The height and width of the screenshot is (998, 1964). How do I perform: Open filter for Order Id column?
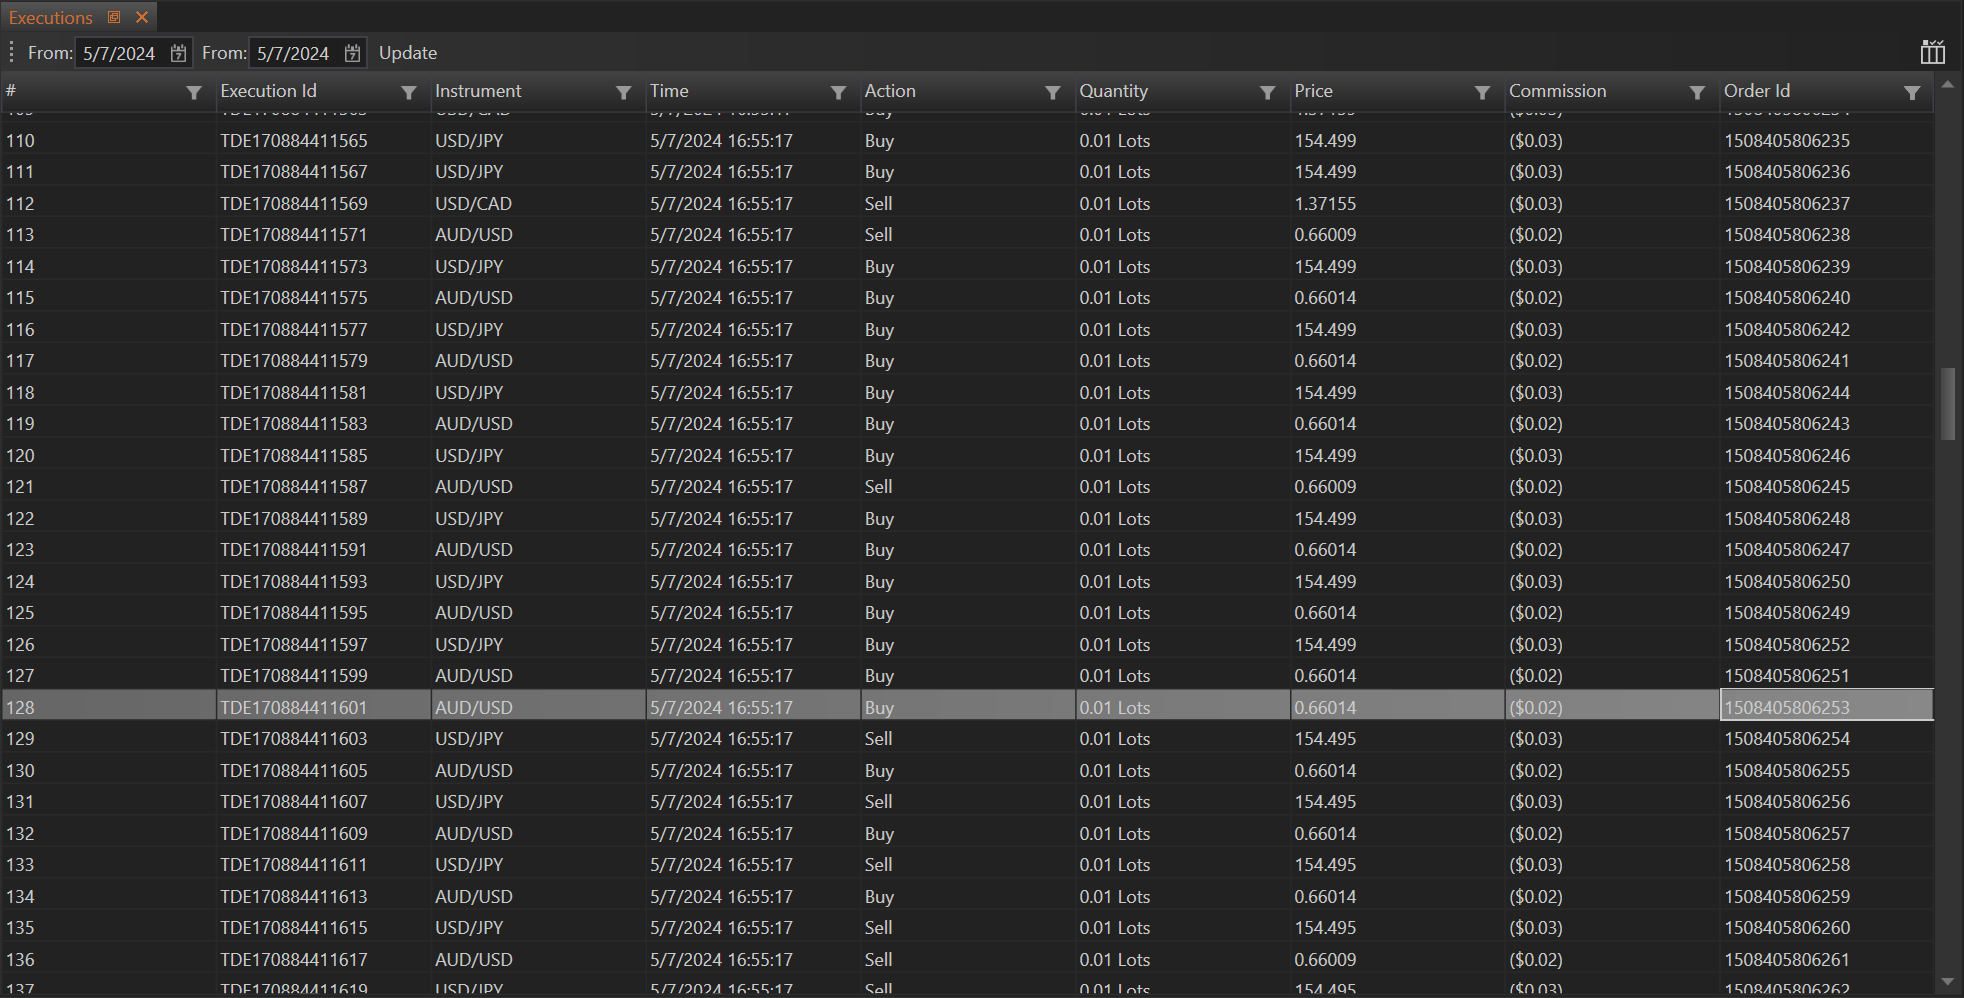[1911, 93]
